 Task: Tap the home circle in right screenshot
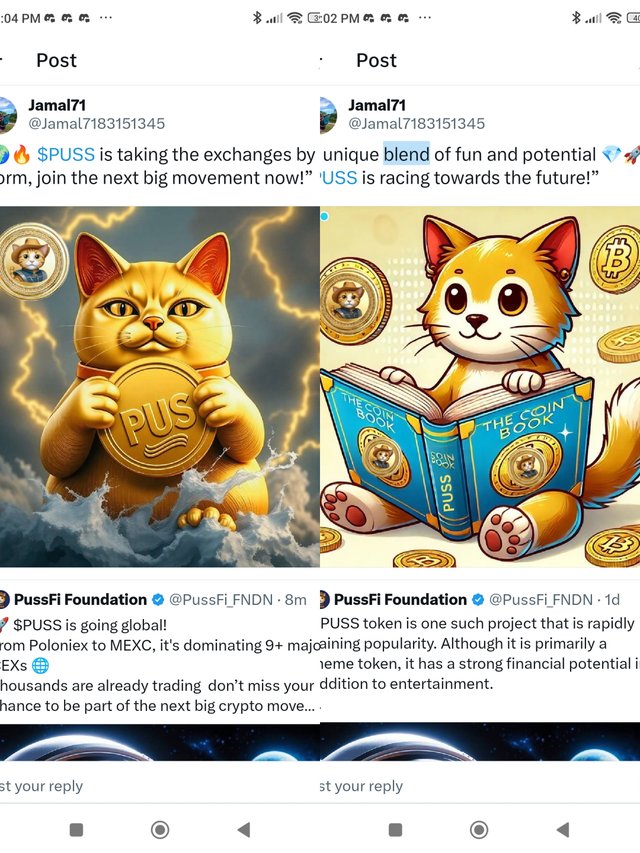tap(479, 830)
